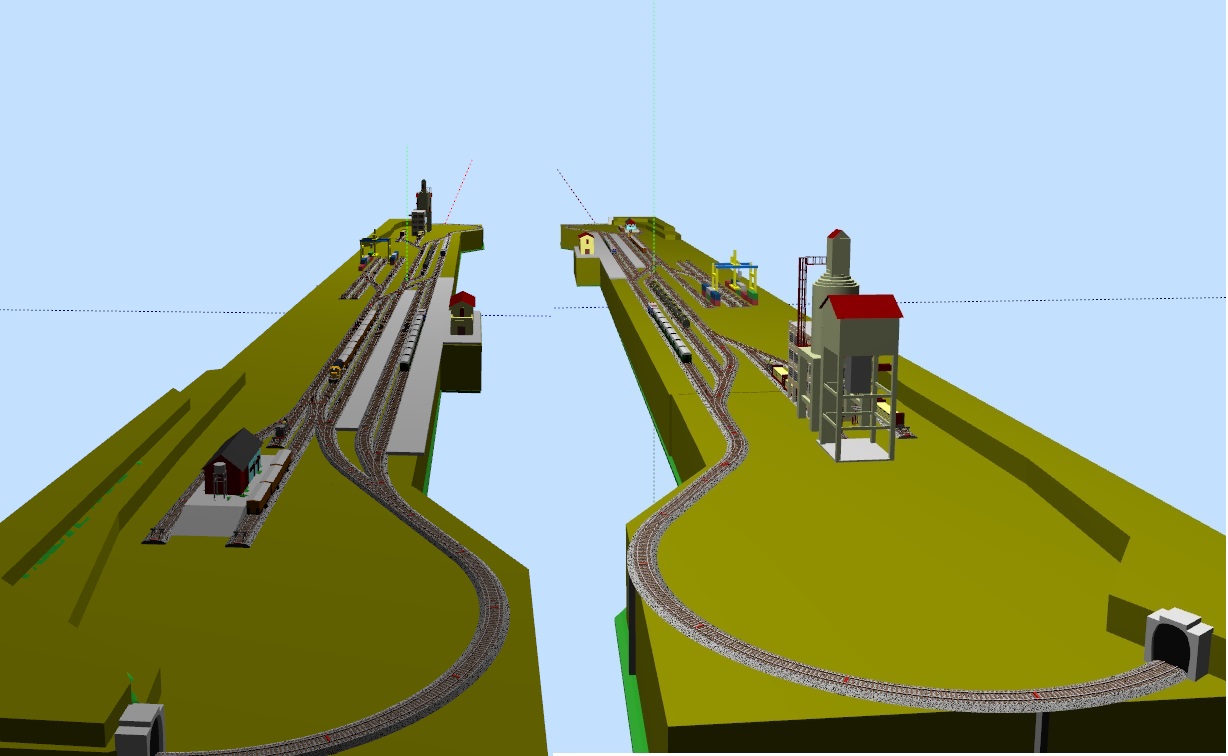The image size is (1228, 756).
Task: Select the green train on the right mainline
Action: pos(669,332)
